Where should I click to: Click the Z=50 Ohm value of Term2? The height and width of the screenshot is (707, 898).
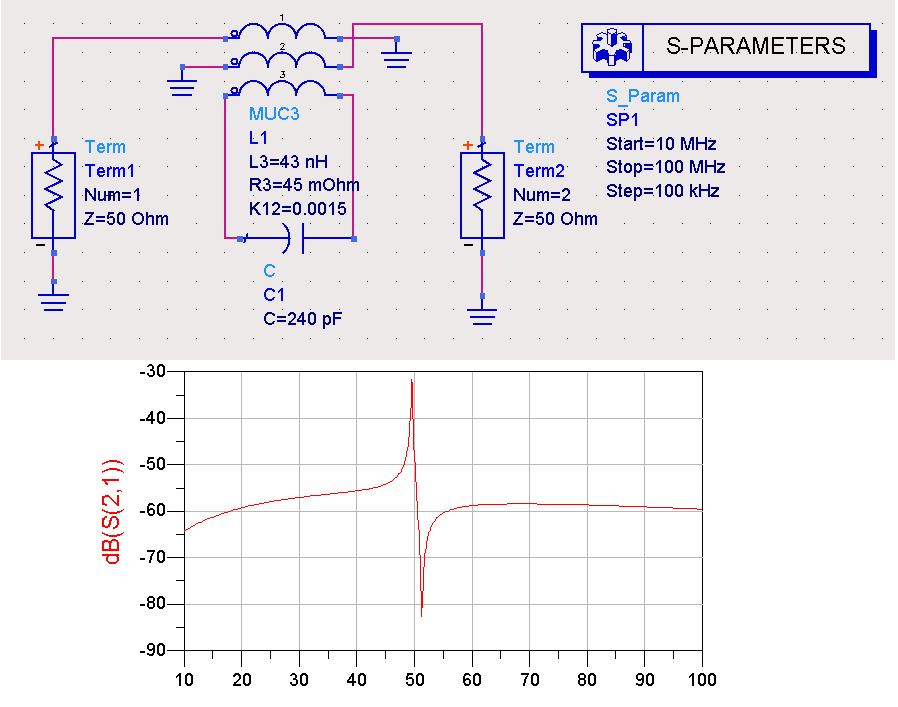coord(555,219)
